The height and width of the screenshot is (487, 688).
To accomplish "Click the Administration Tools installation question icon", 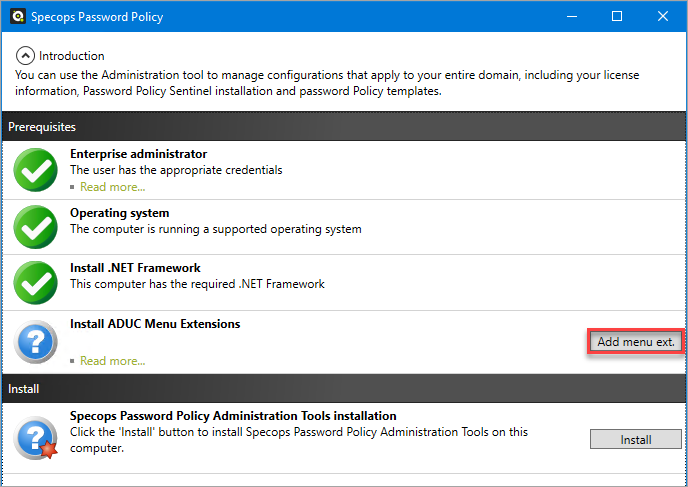I will (36, 437).
